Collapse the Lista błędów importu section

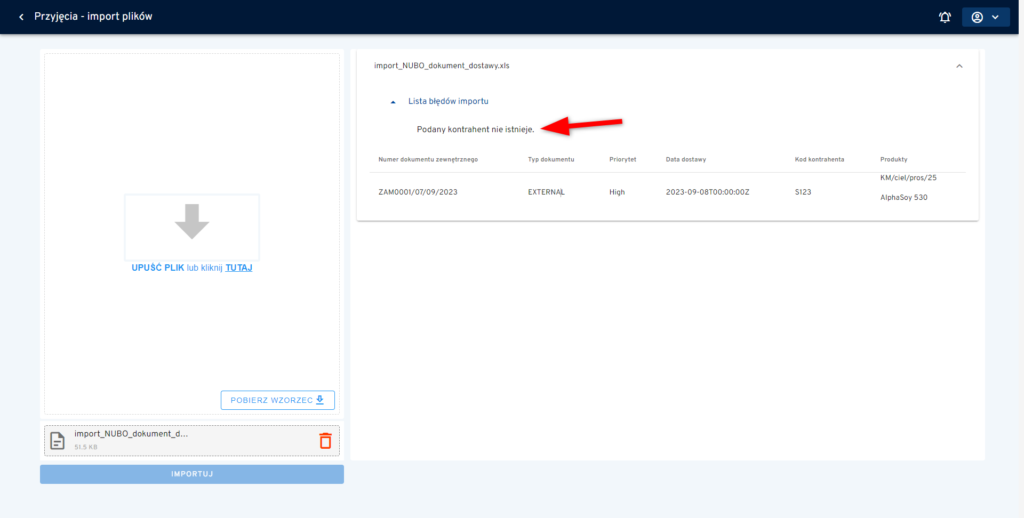point(393,102)
